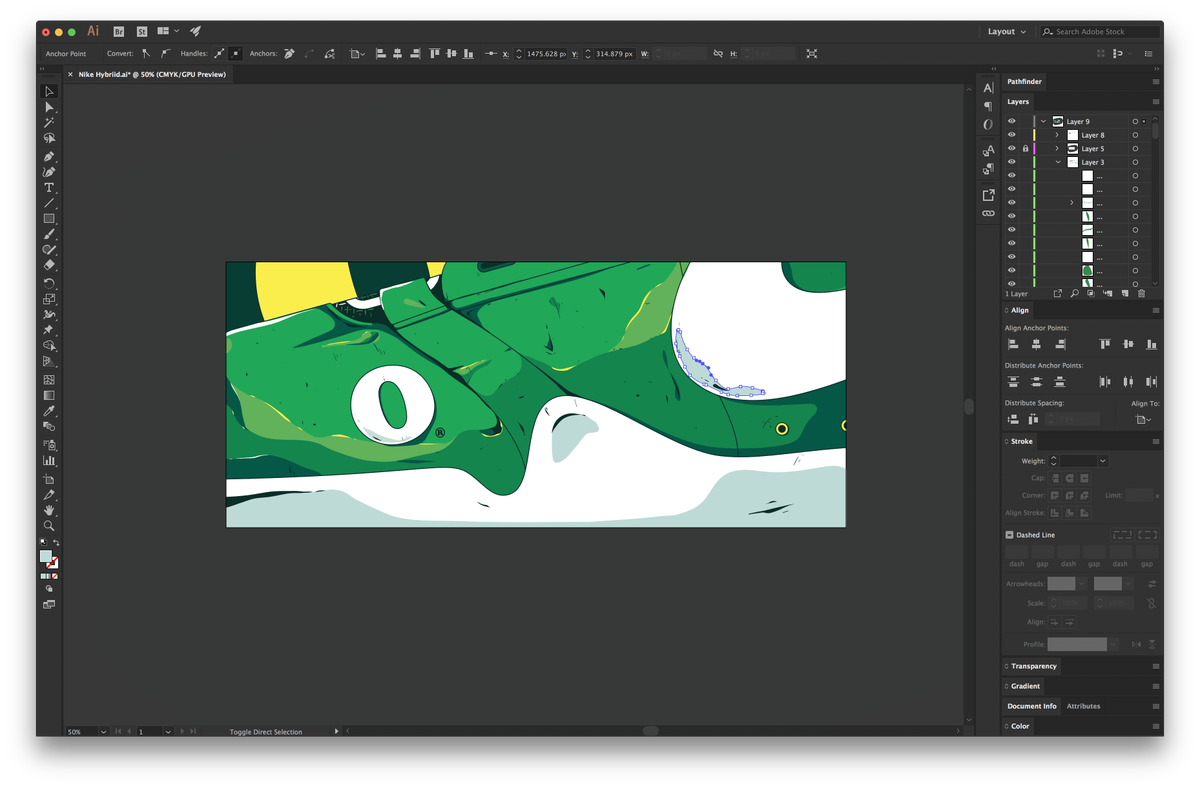The width and height of the screenshot is (1200, 788).
Task: Hide the Layer 9 layer
Action: tap(1011, 121)
